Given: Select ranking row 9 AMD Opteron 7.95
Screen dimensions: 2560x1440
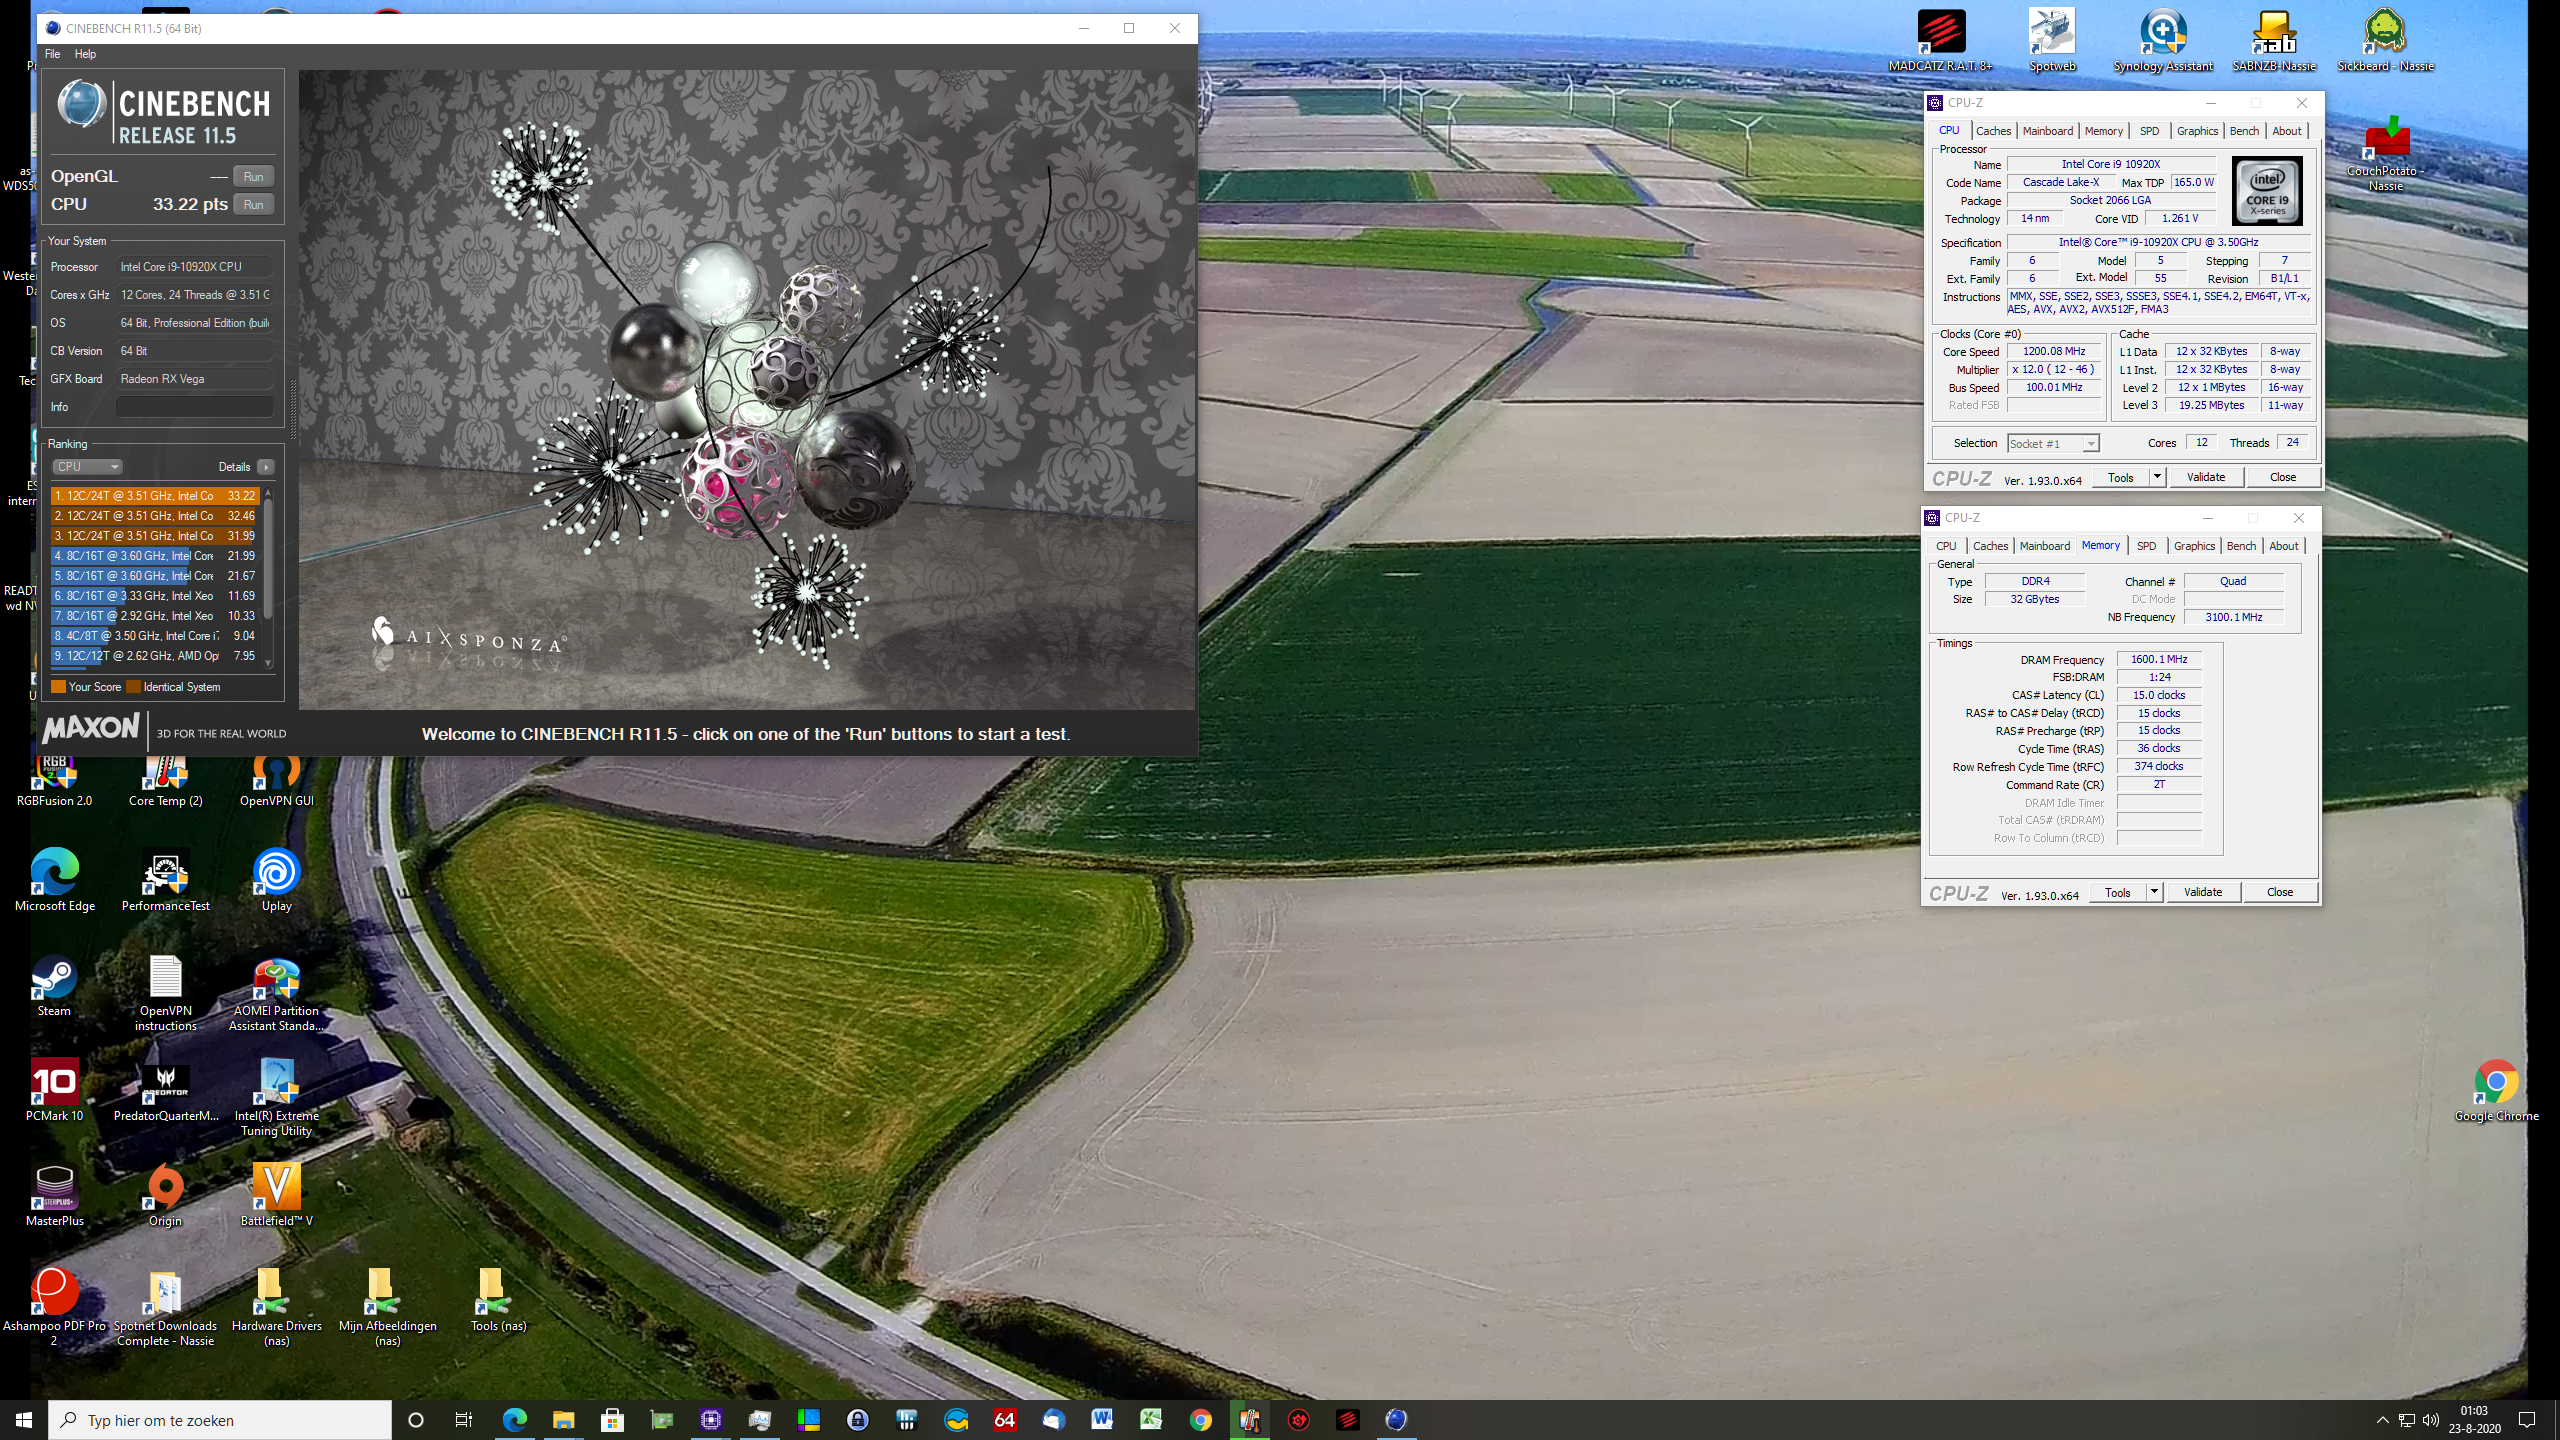Looking at the screenshot, I should point(155,656).
